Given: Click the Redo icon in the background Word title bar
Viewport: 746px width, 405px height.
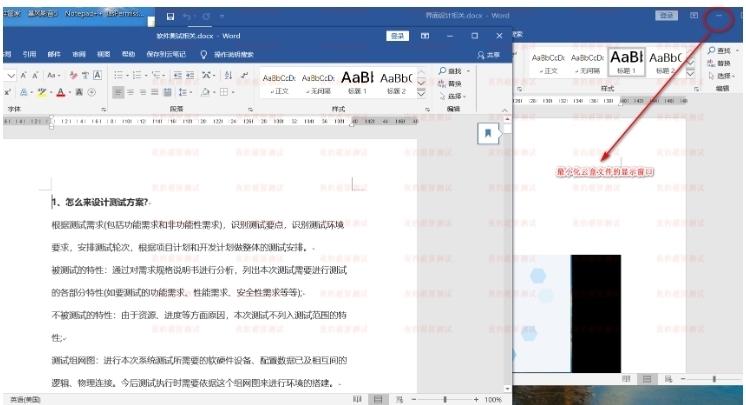Looking at the screenshot, I should 206,17.
